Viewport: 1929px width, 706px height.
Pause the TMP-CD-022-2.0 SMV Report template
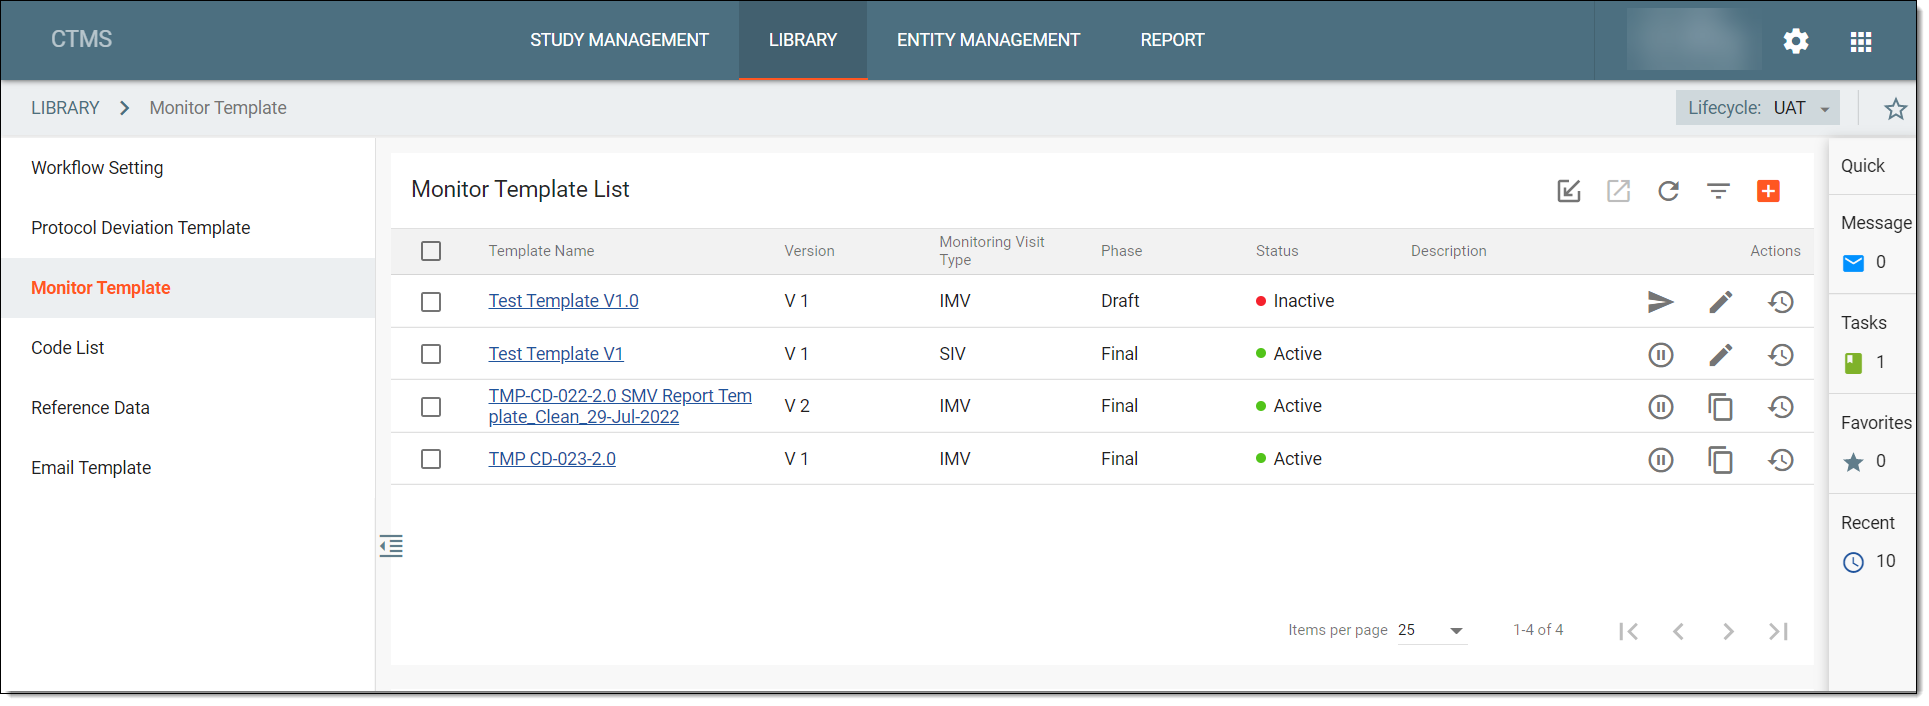(1661, 407)
